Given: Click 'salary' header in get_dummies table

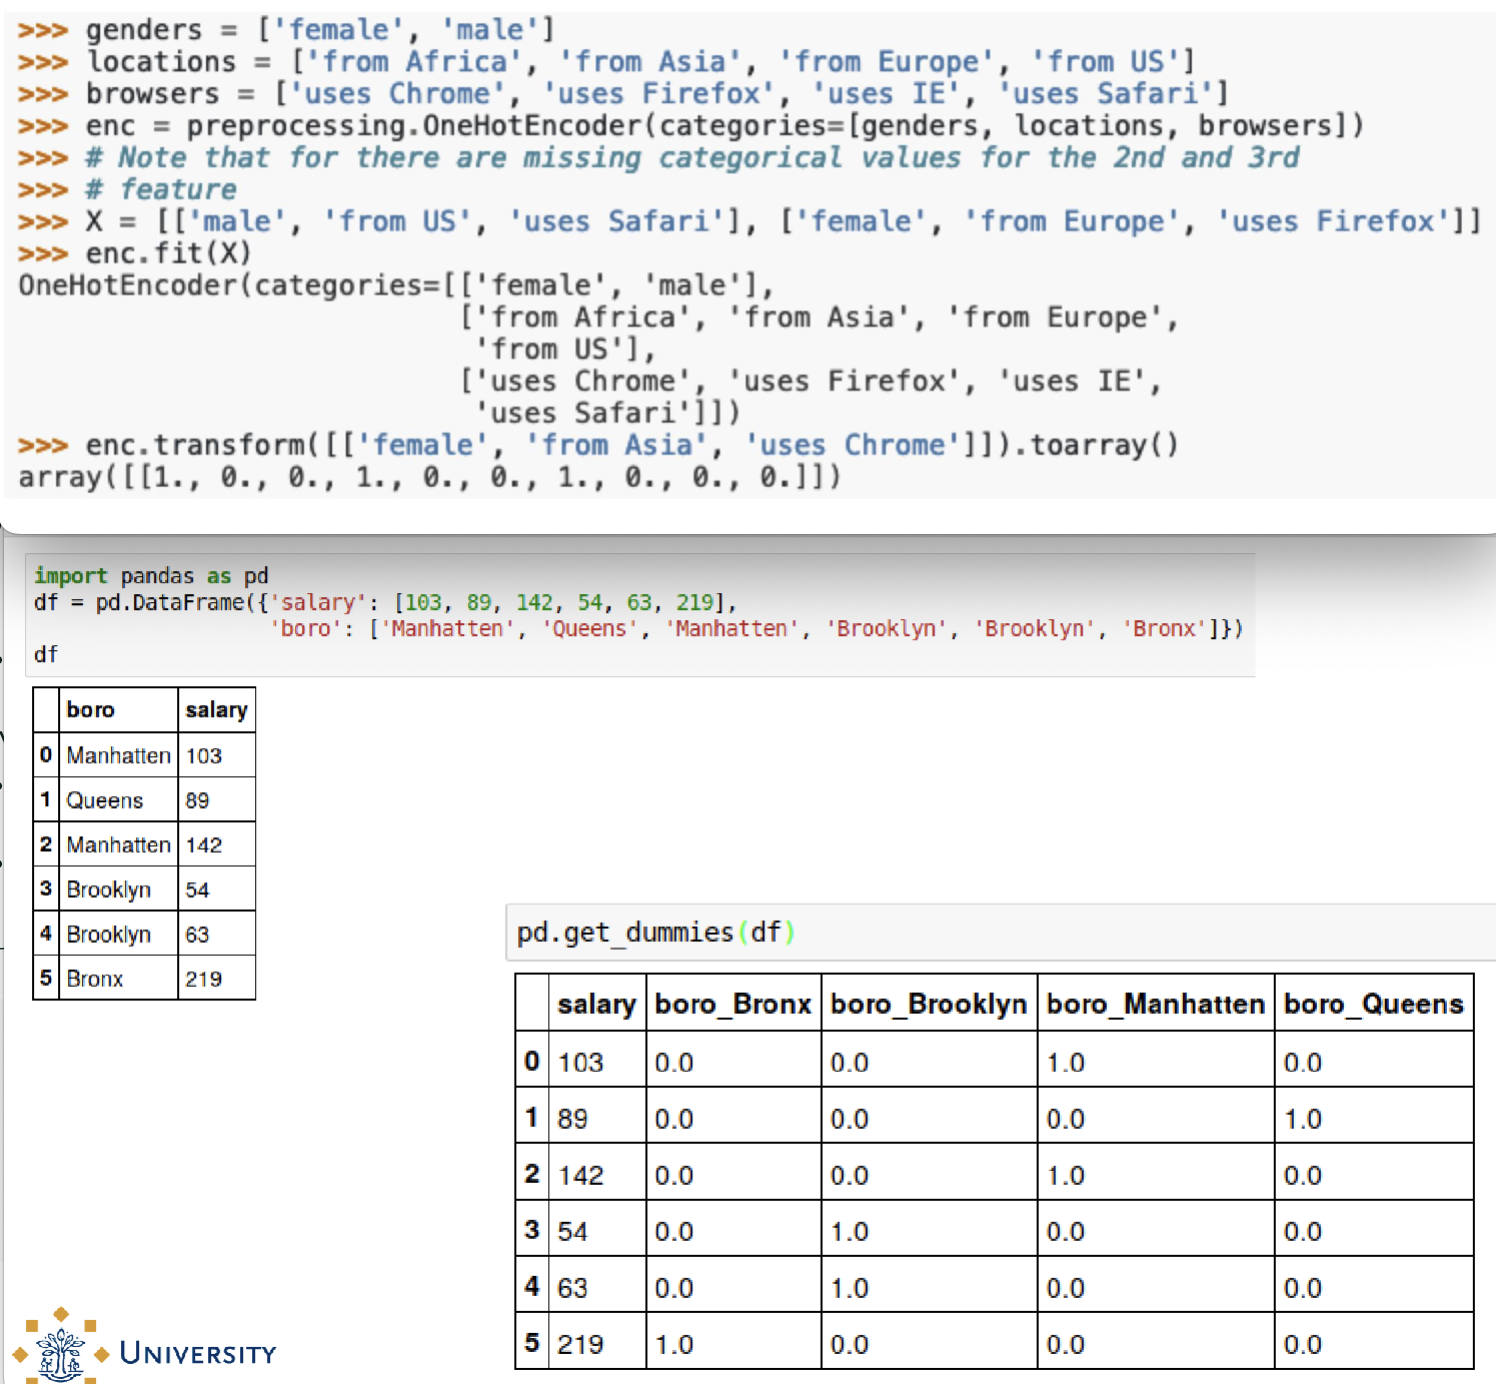Looking at the screenshot, I should coord(597,1004).
